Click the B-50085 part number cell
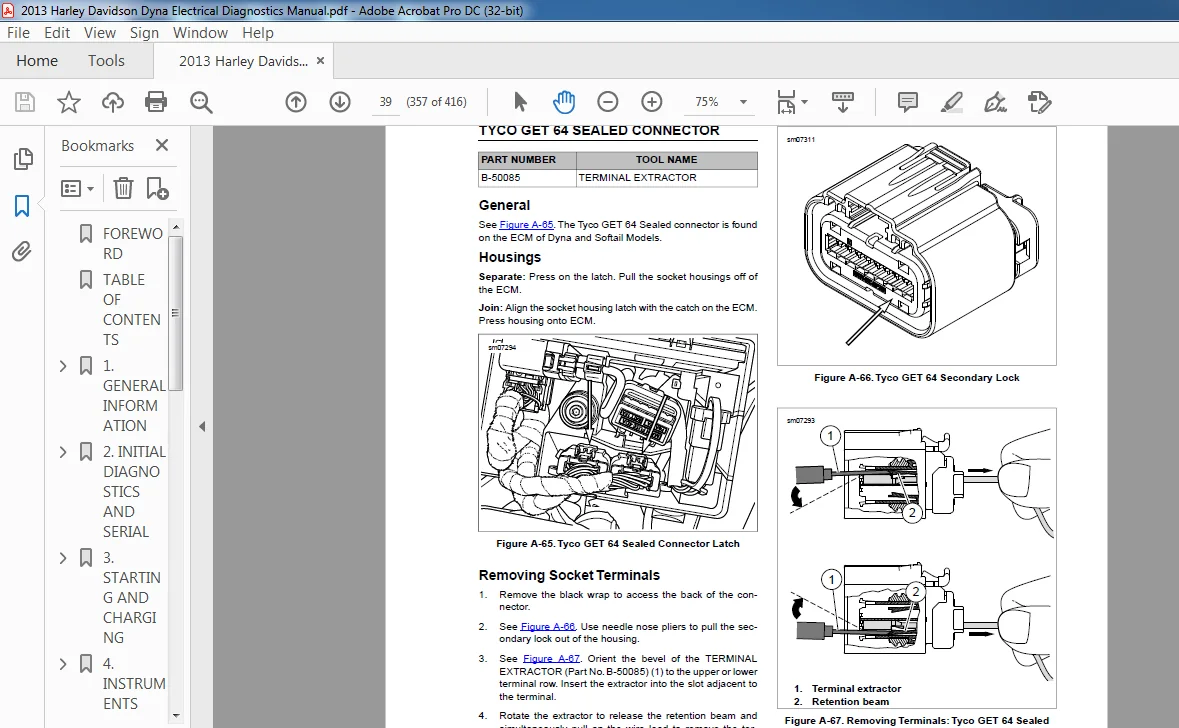Image resolution: width=1179 pixels, height=728 pixels. point(527,177)
